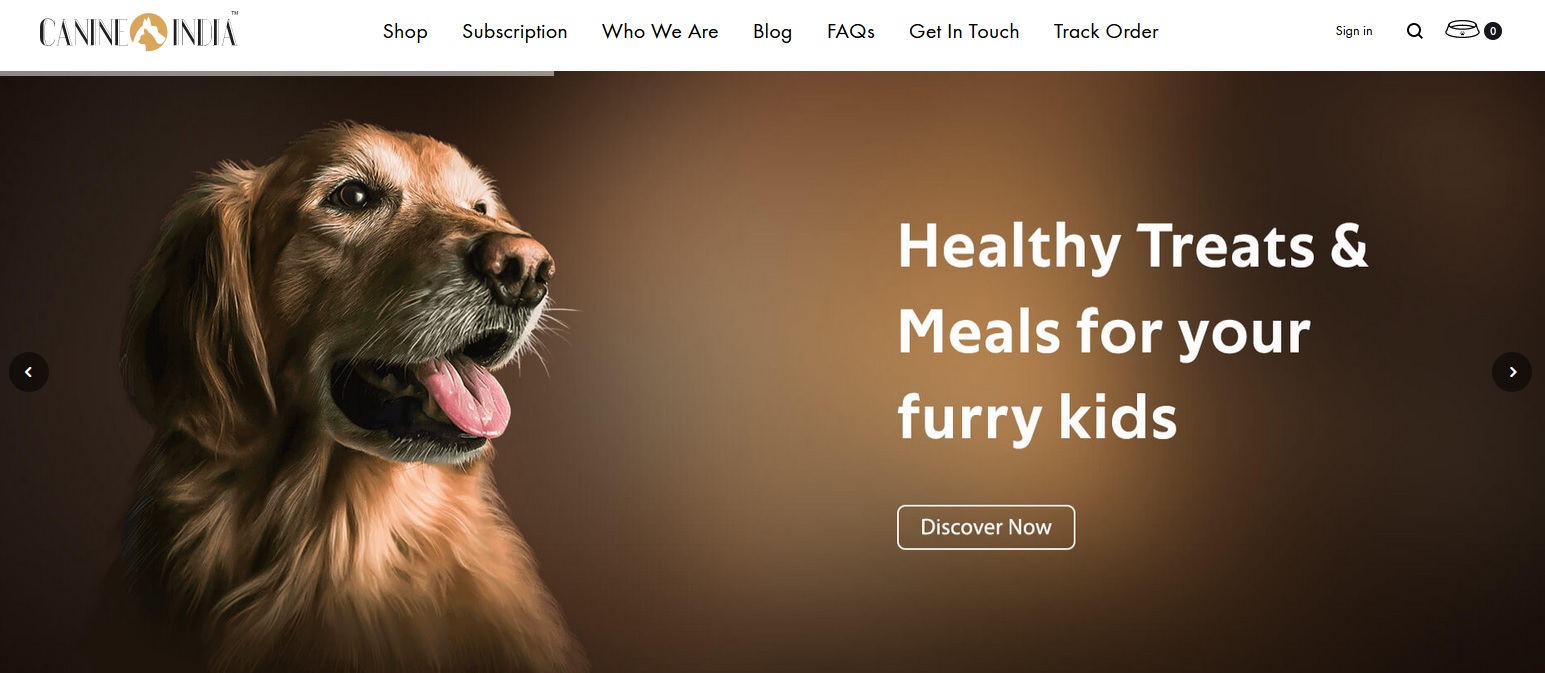Open the search magnifier icon
This screenshot has height=673, width=1545.
[1414, 31]
